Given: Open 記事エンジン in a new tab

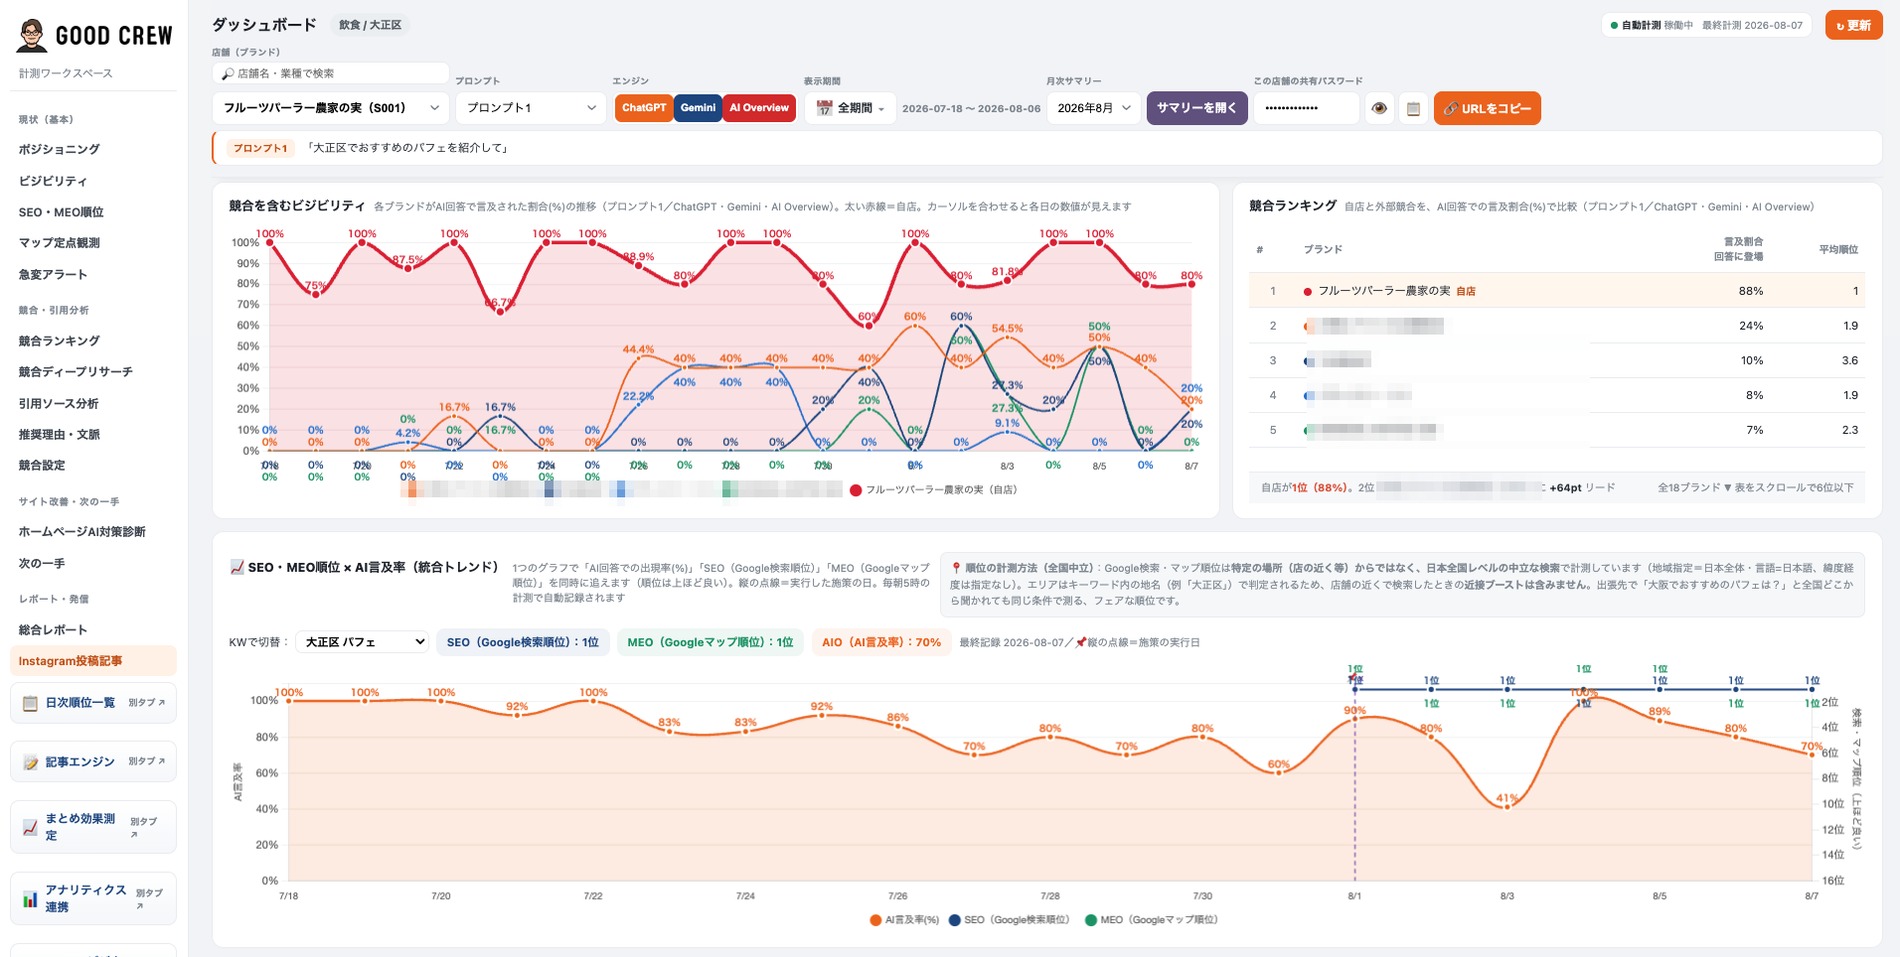Looking at the screenshot, I should (x=93, y=762).
